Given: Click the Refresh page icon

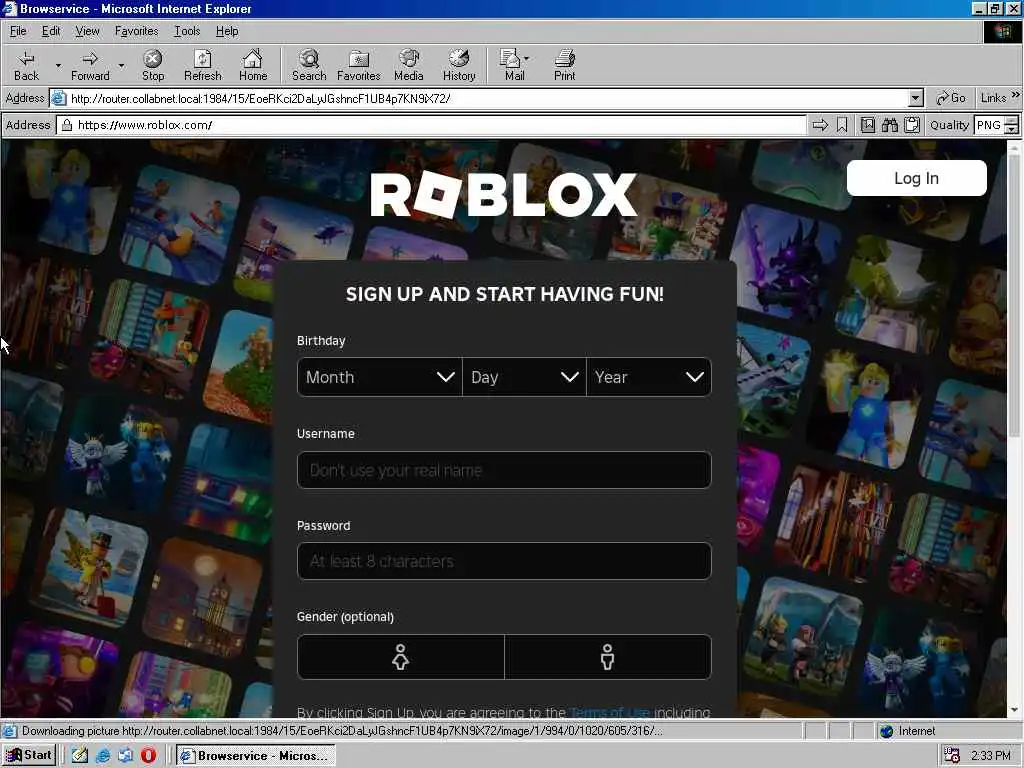Looking at the screenshot, I should [x=202, y=59].
